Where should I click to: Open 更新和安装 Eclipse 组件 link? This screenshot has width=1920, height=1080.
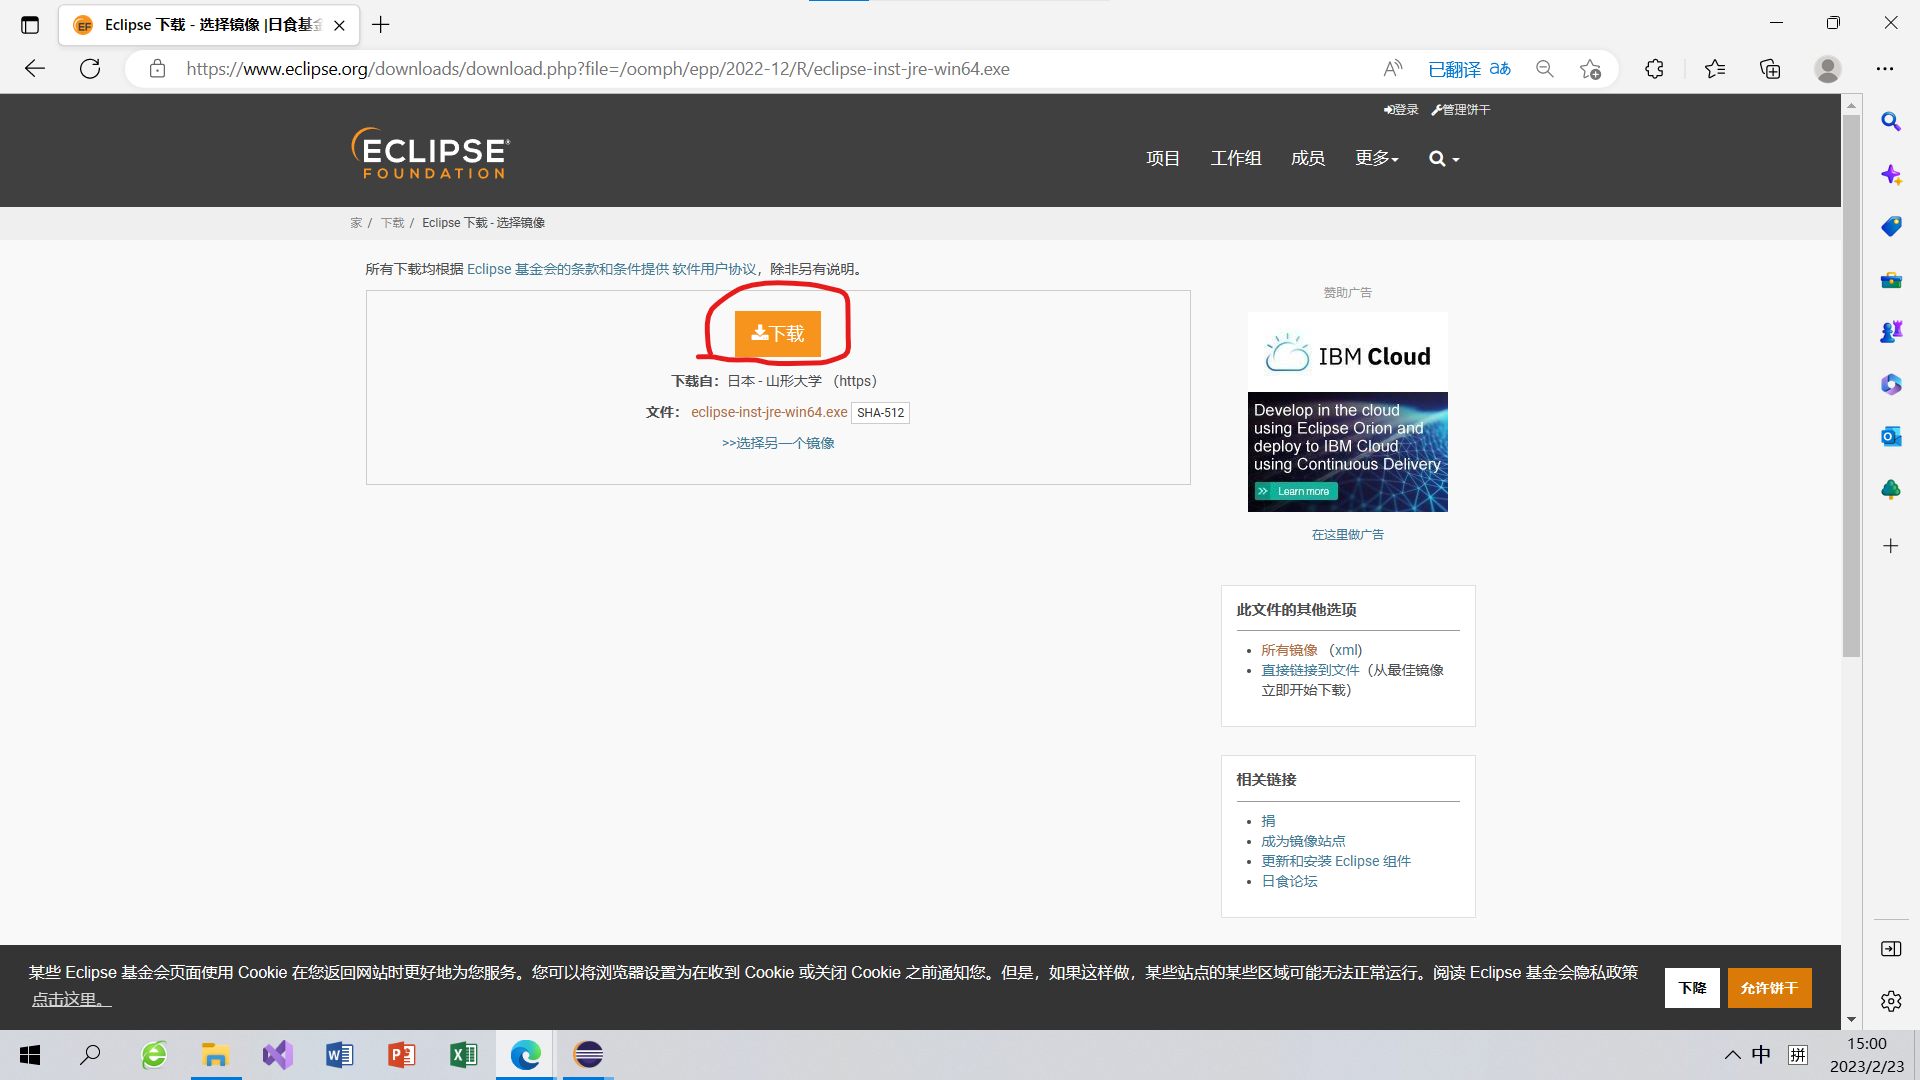[1335, 861]
